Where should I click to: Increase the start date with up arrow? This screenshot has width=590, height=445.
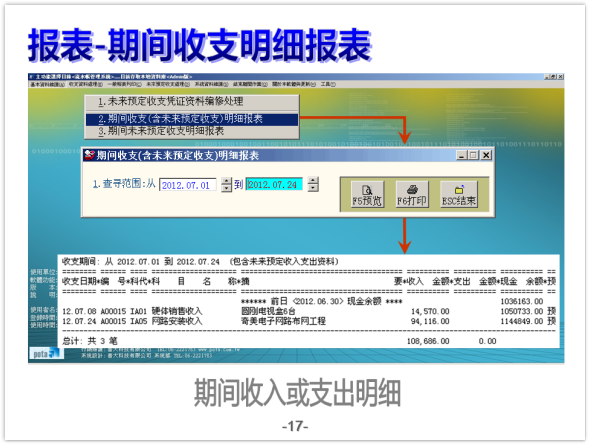point(226,181)
